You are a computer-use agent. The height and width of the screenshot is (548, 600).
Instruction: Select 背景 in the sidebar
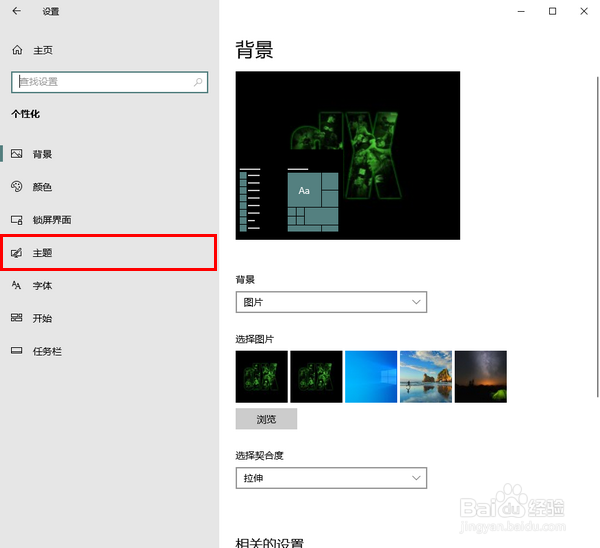(109, 154)
